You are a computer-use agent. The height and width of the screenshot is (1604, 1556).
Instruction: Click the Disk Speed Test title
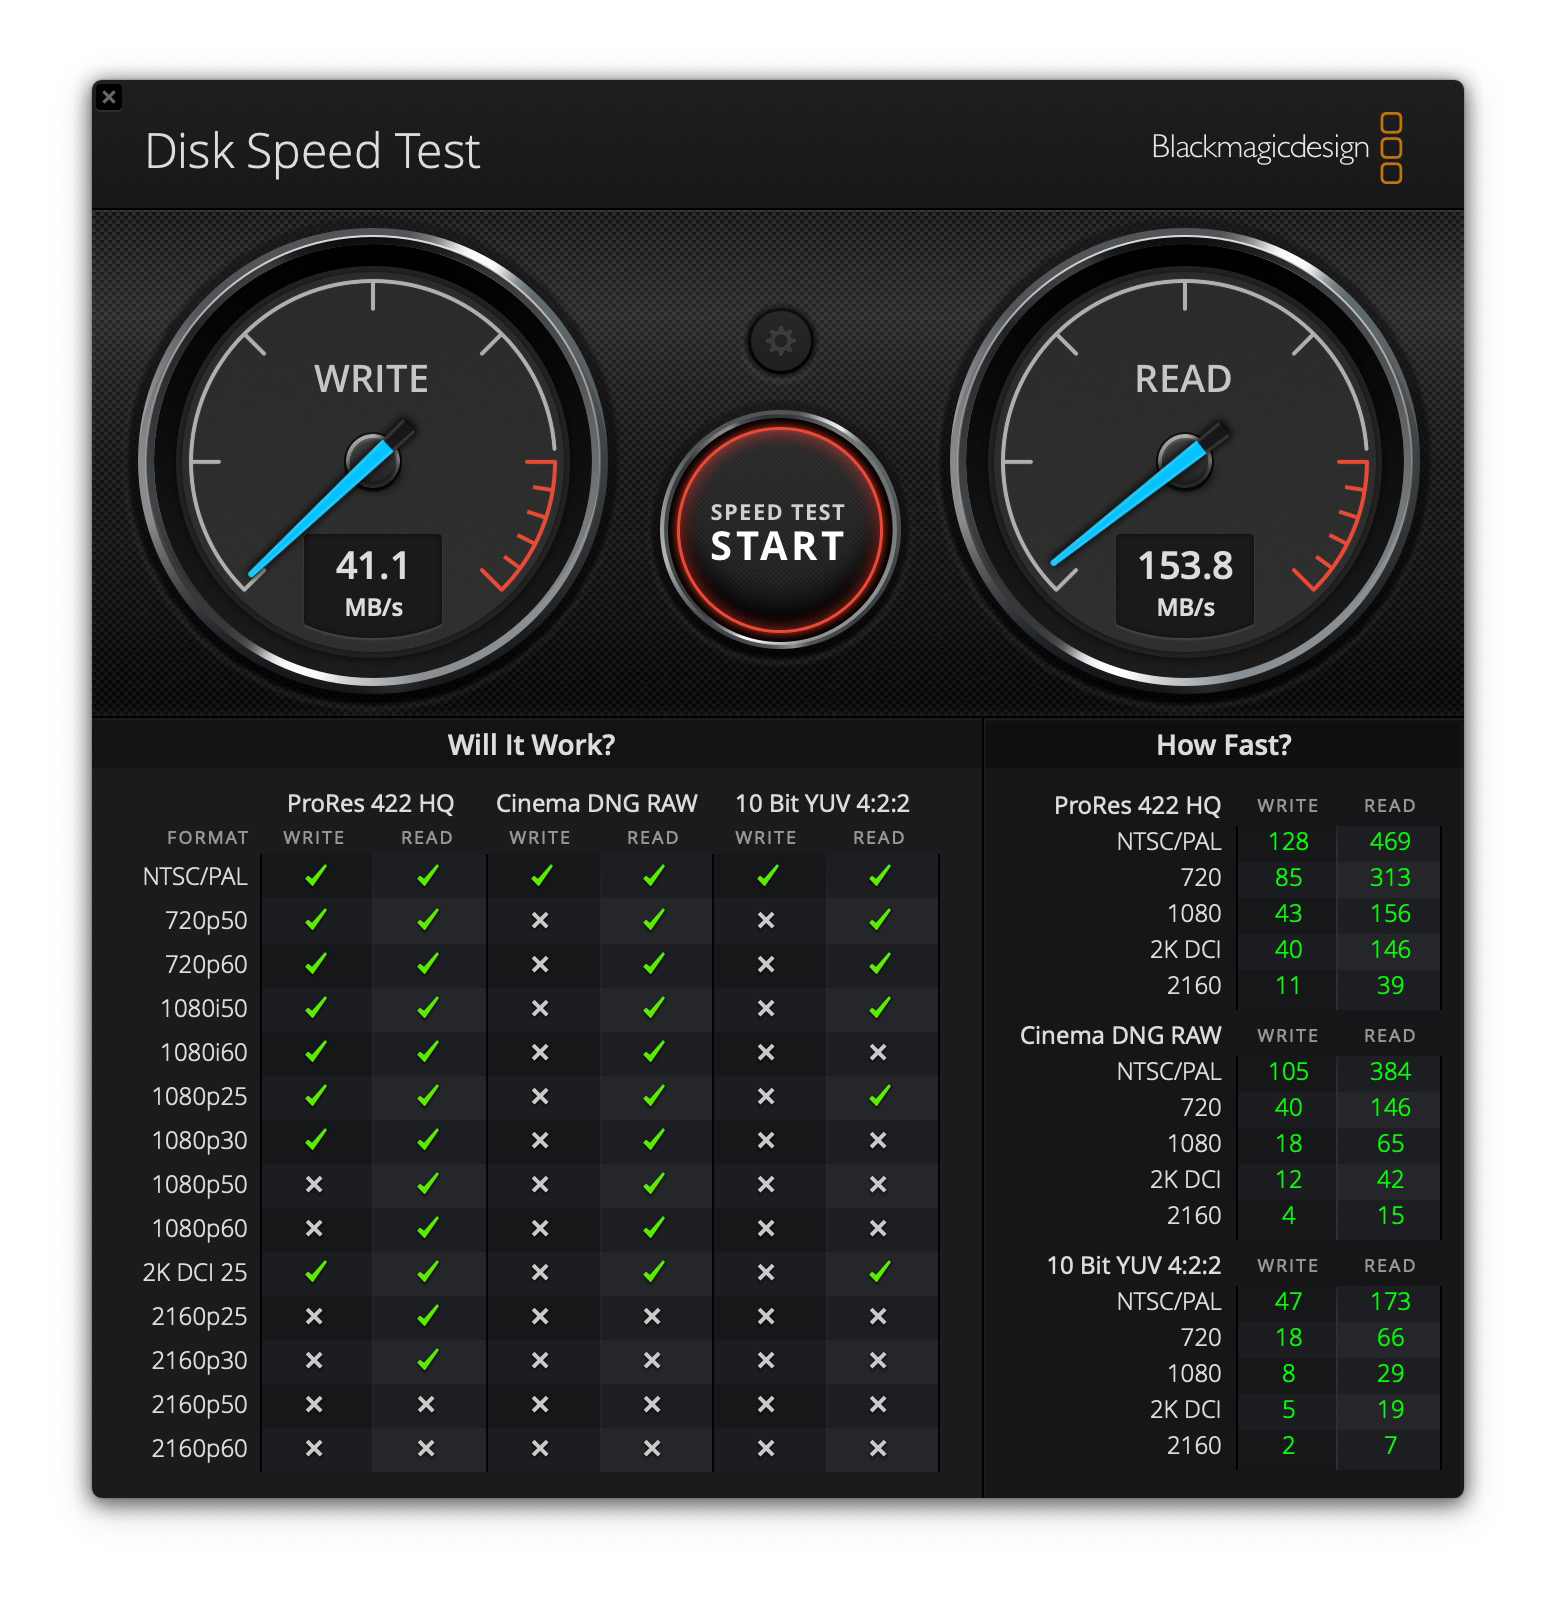[312, 151]
